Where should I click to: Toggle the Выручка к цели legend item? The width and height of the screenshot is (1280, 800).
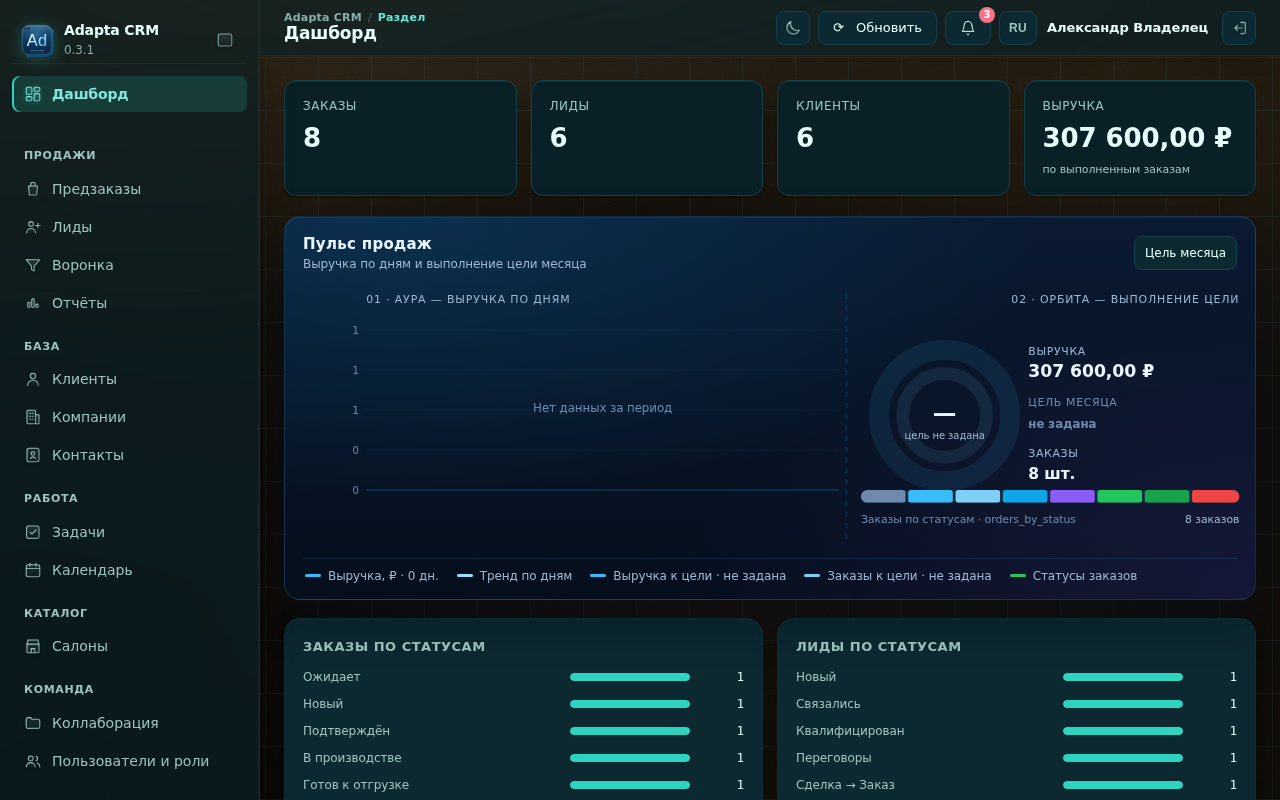tap(688, 576)
